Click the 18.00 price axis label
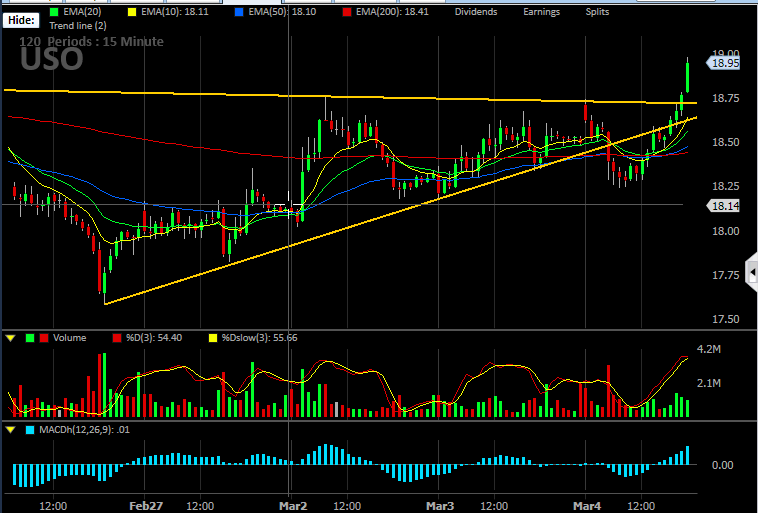 [726, 231]
